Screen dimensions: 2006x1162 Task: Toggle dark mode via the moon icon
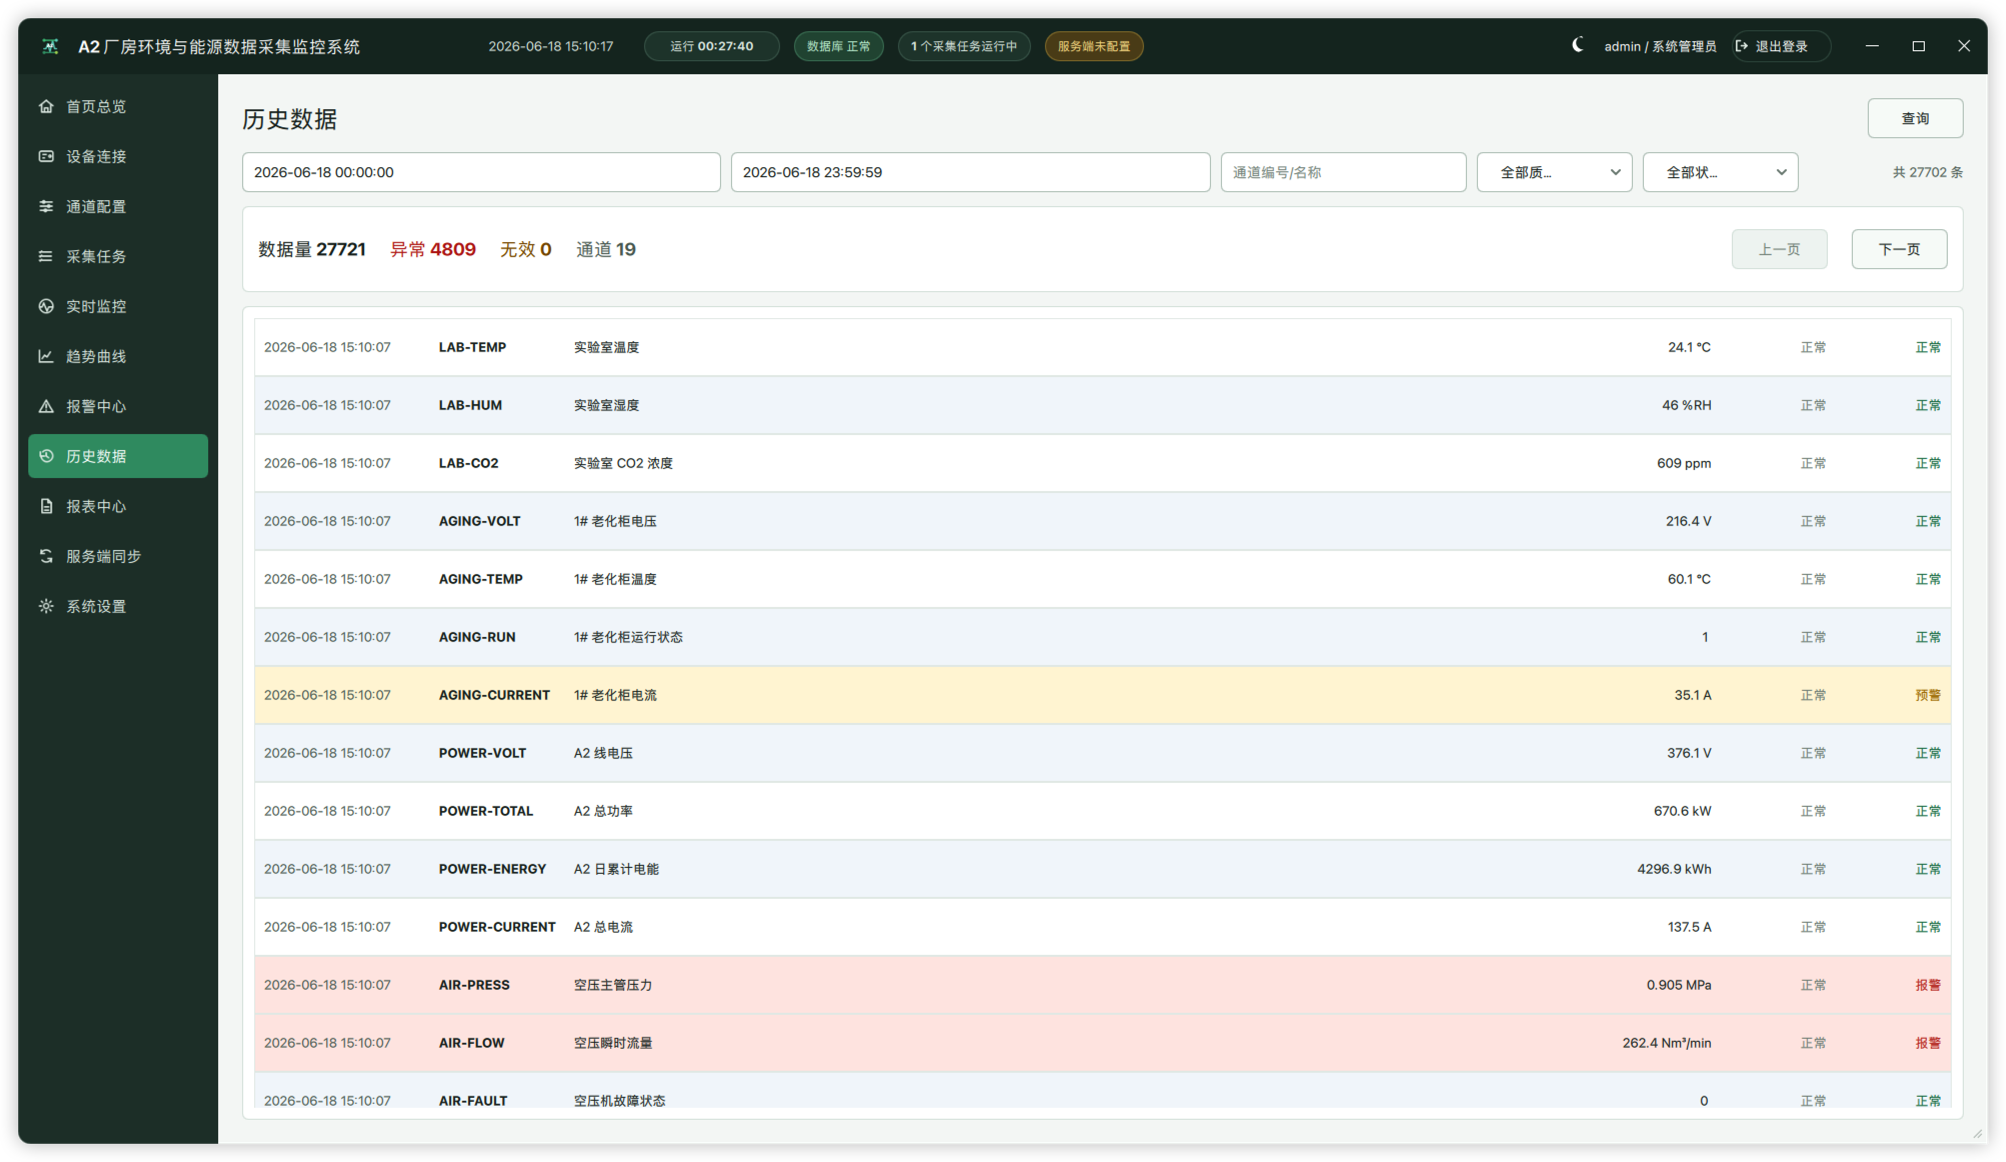[x=1577, y=45]
